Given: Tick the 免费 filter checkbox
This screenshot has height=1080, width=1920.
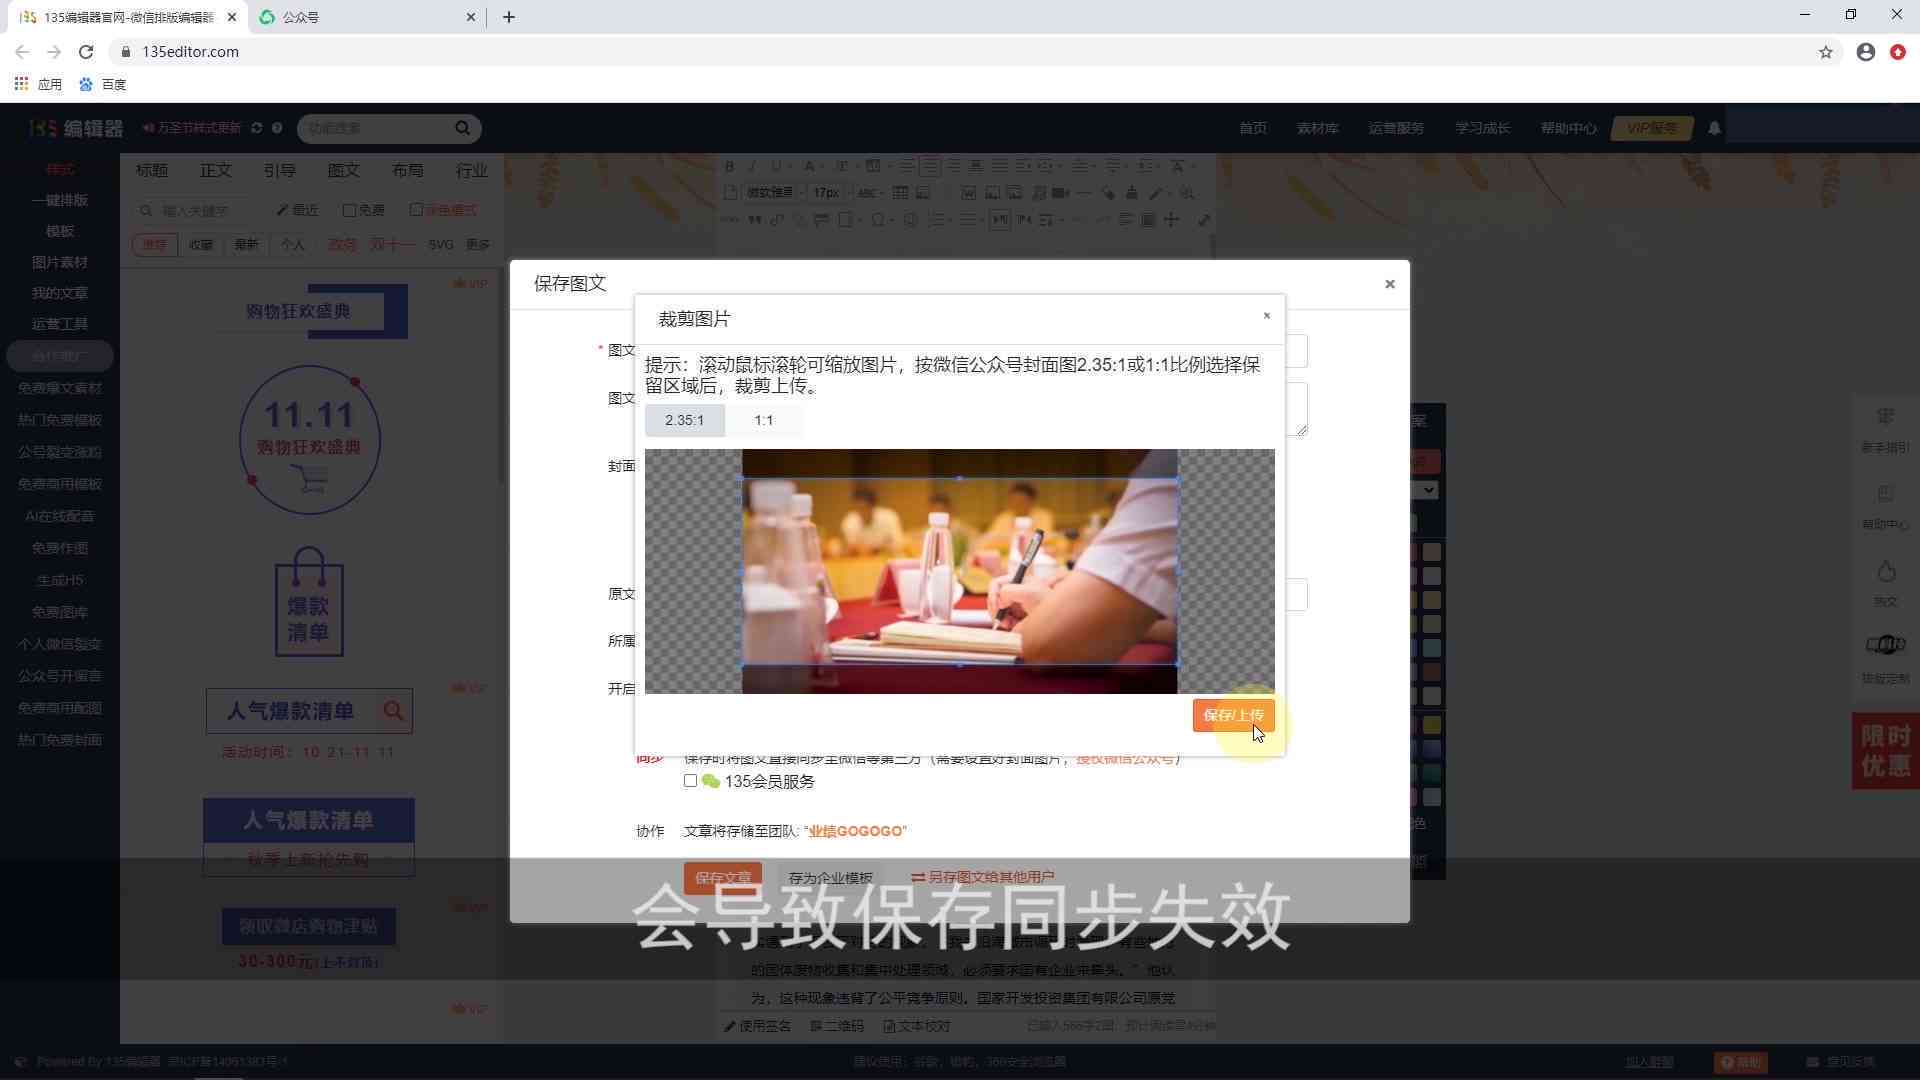Looking at the screenshot, I should [349, 210].
